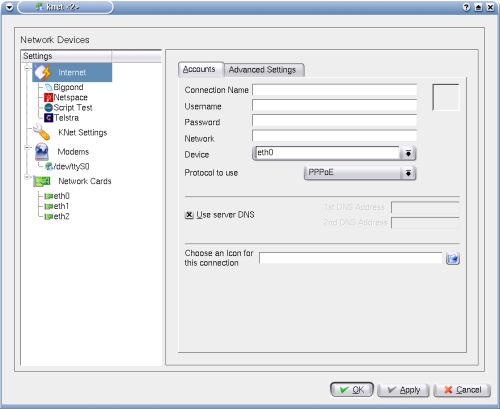500x409 pixels.
Task: Select the eth1 network card
Action: click(x=57, y=206)
